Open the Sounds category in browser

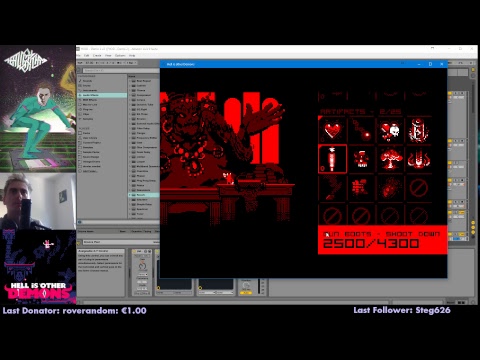[87, 81]
